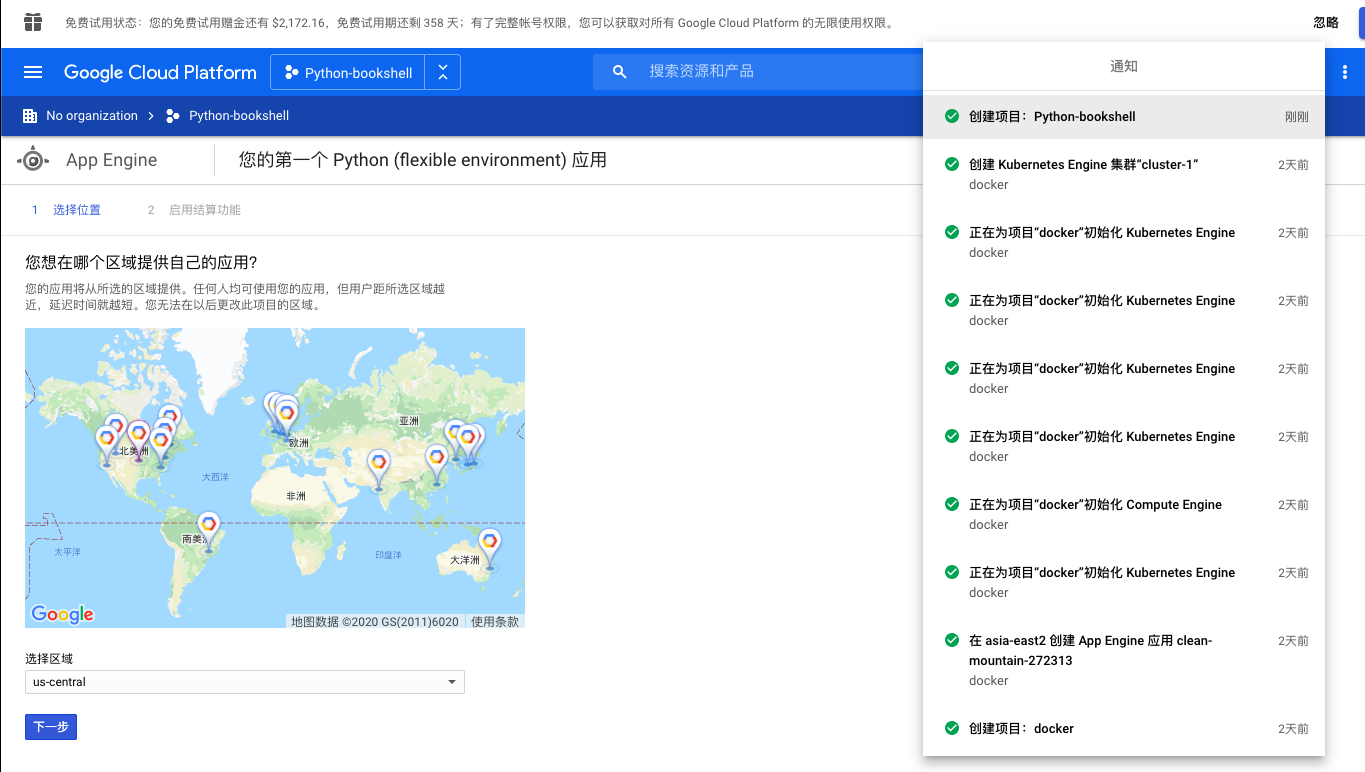Click the India map marker

[378, 468]
